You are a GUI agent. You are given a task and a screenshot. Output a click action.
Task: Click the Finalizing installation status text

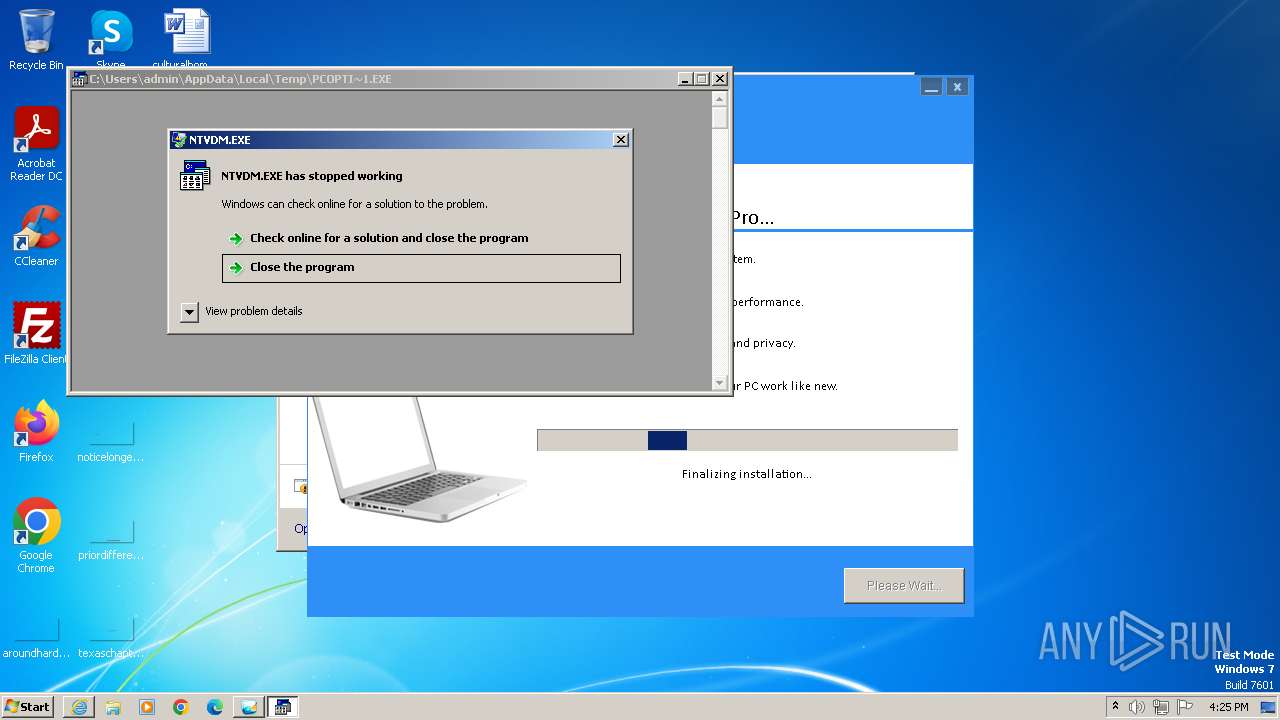747,474
